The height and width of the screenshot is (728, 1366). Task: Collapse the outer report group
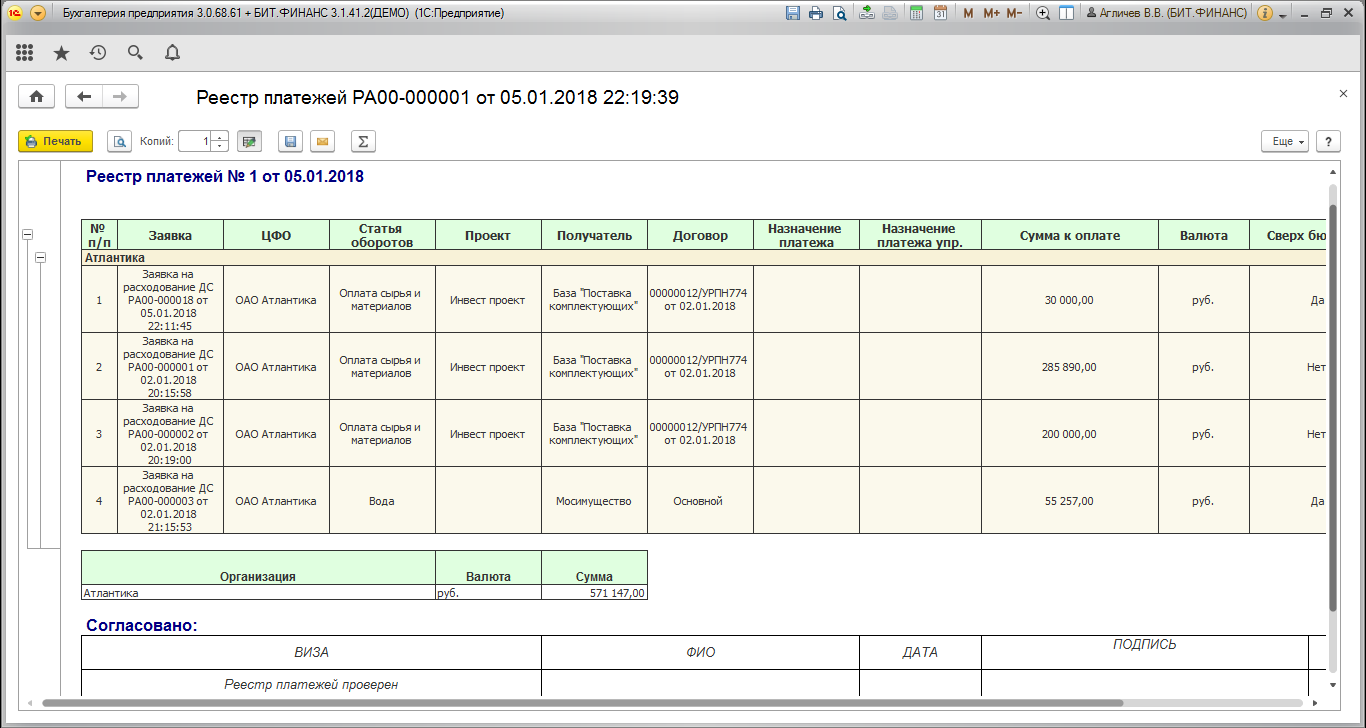point(27,234)
